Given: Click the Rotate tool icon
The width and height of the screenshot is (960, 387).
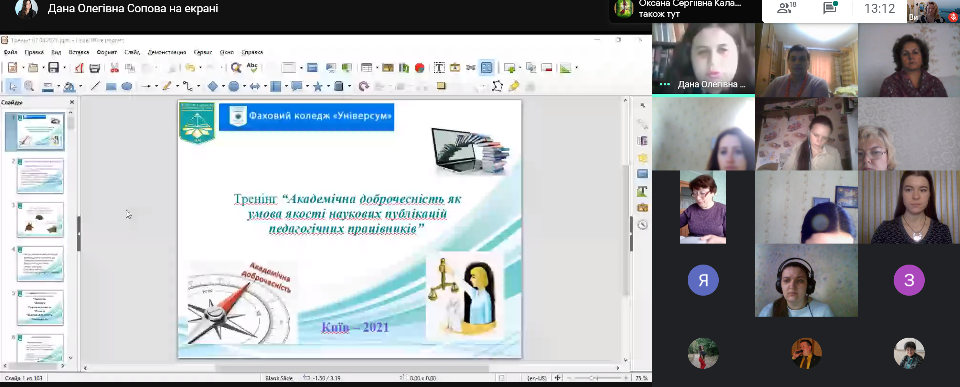Looking at the screenshot, I should tap(364, 86).
